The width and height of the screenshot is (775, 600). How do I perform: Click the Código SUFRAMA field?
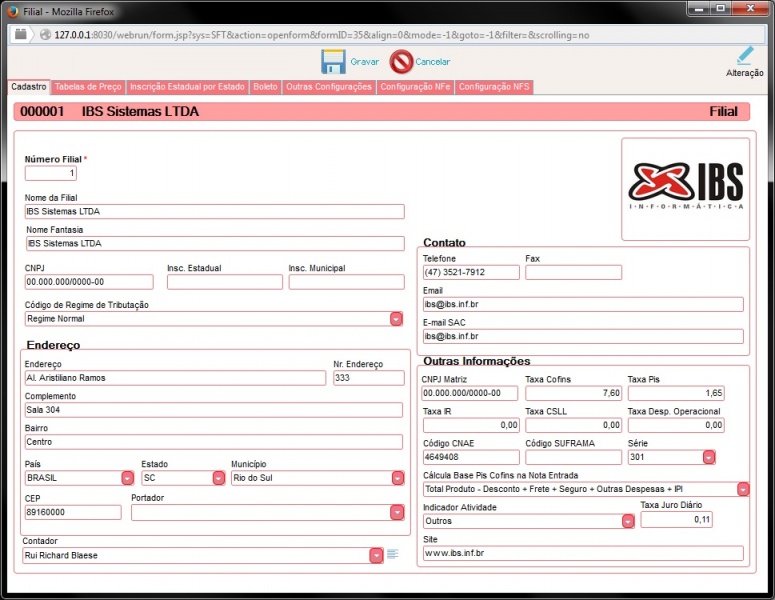click(573, 457)
